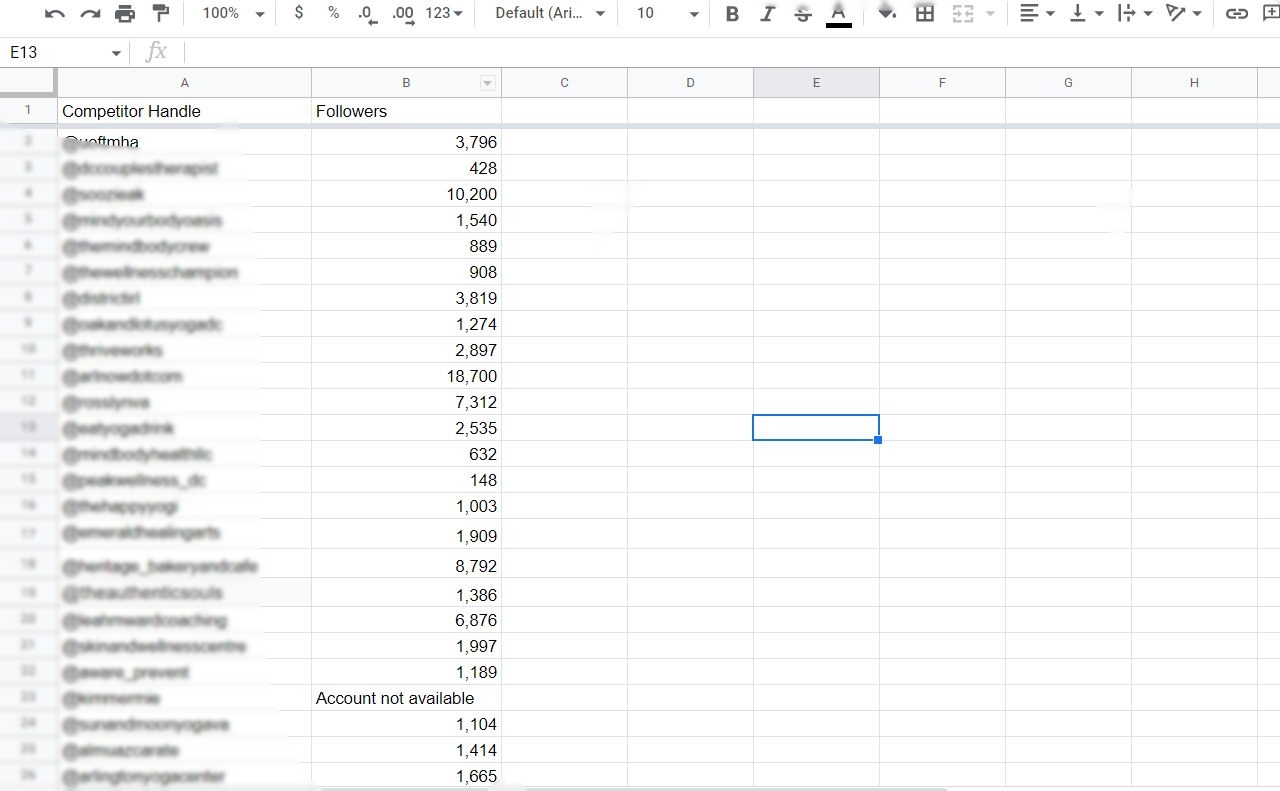Viewport: 1280px width, 791px height.
Task: Click the Competitor Handle header cell
Action: pos(184,111)
